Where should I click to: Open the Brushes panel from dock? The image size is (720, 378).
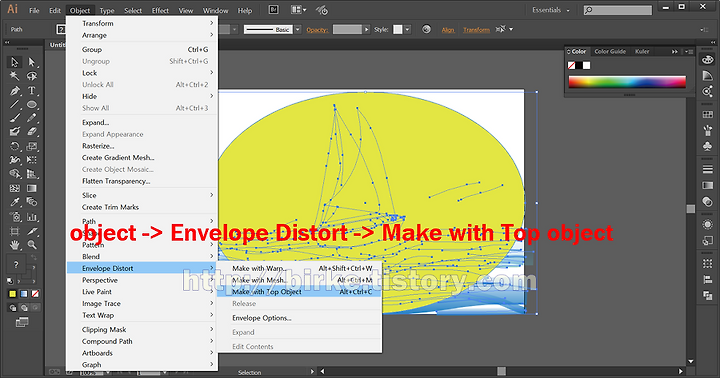click(x=708, y=130)
